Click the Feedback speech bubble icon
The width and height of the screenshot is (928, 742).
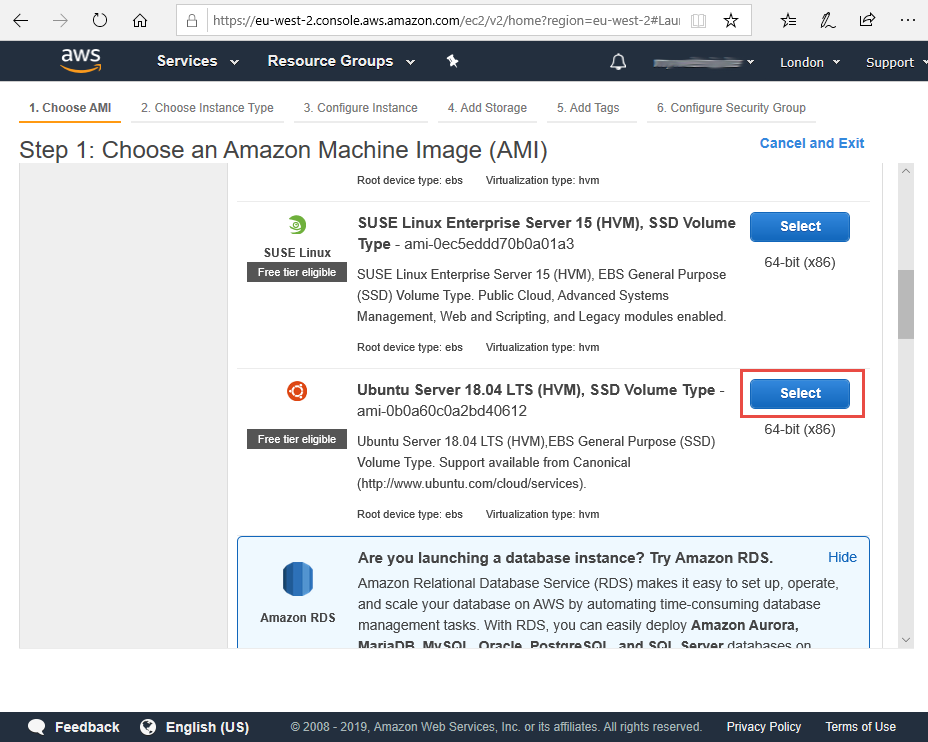tap(37, 727)
